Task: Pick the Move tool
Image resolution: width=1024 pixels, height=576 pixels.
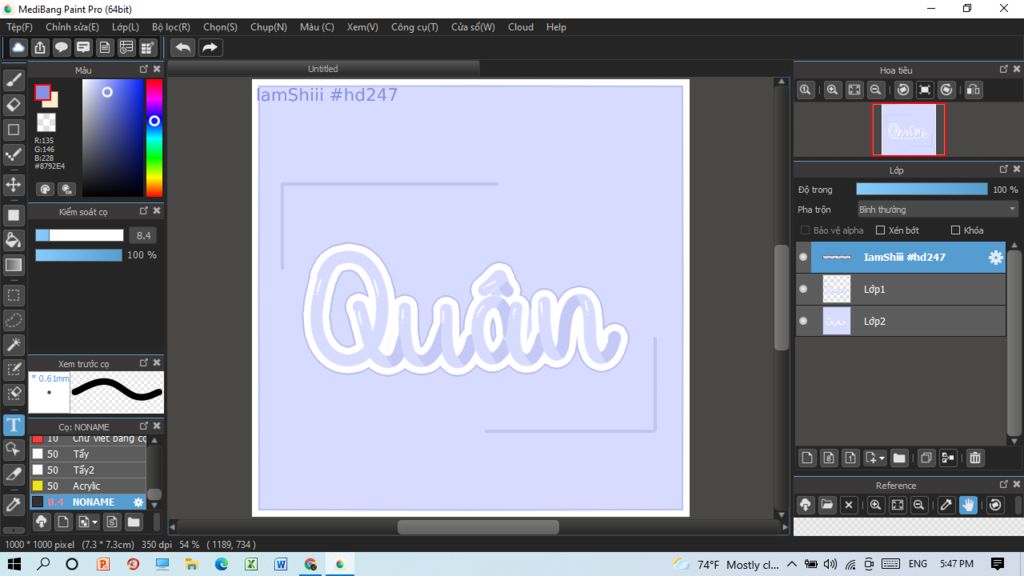Action: click(13, 184)
